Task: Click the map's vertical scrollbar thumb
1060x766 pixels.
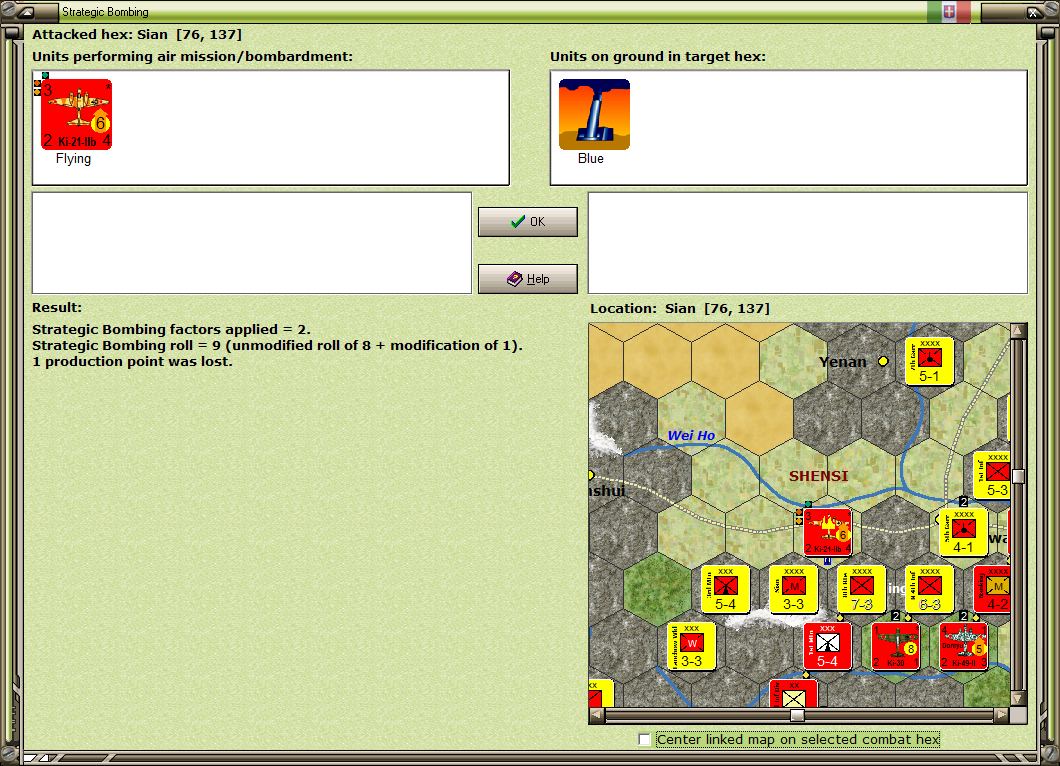Action: point(1019,476)
